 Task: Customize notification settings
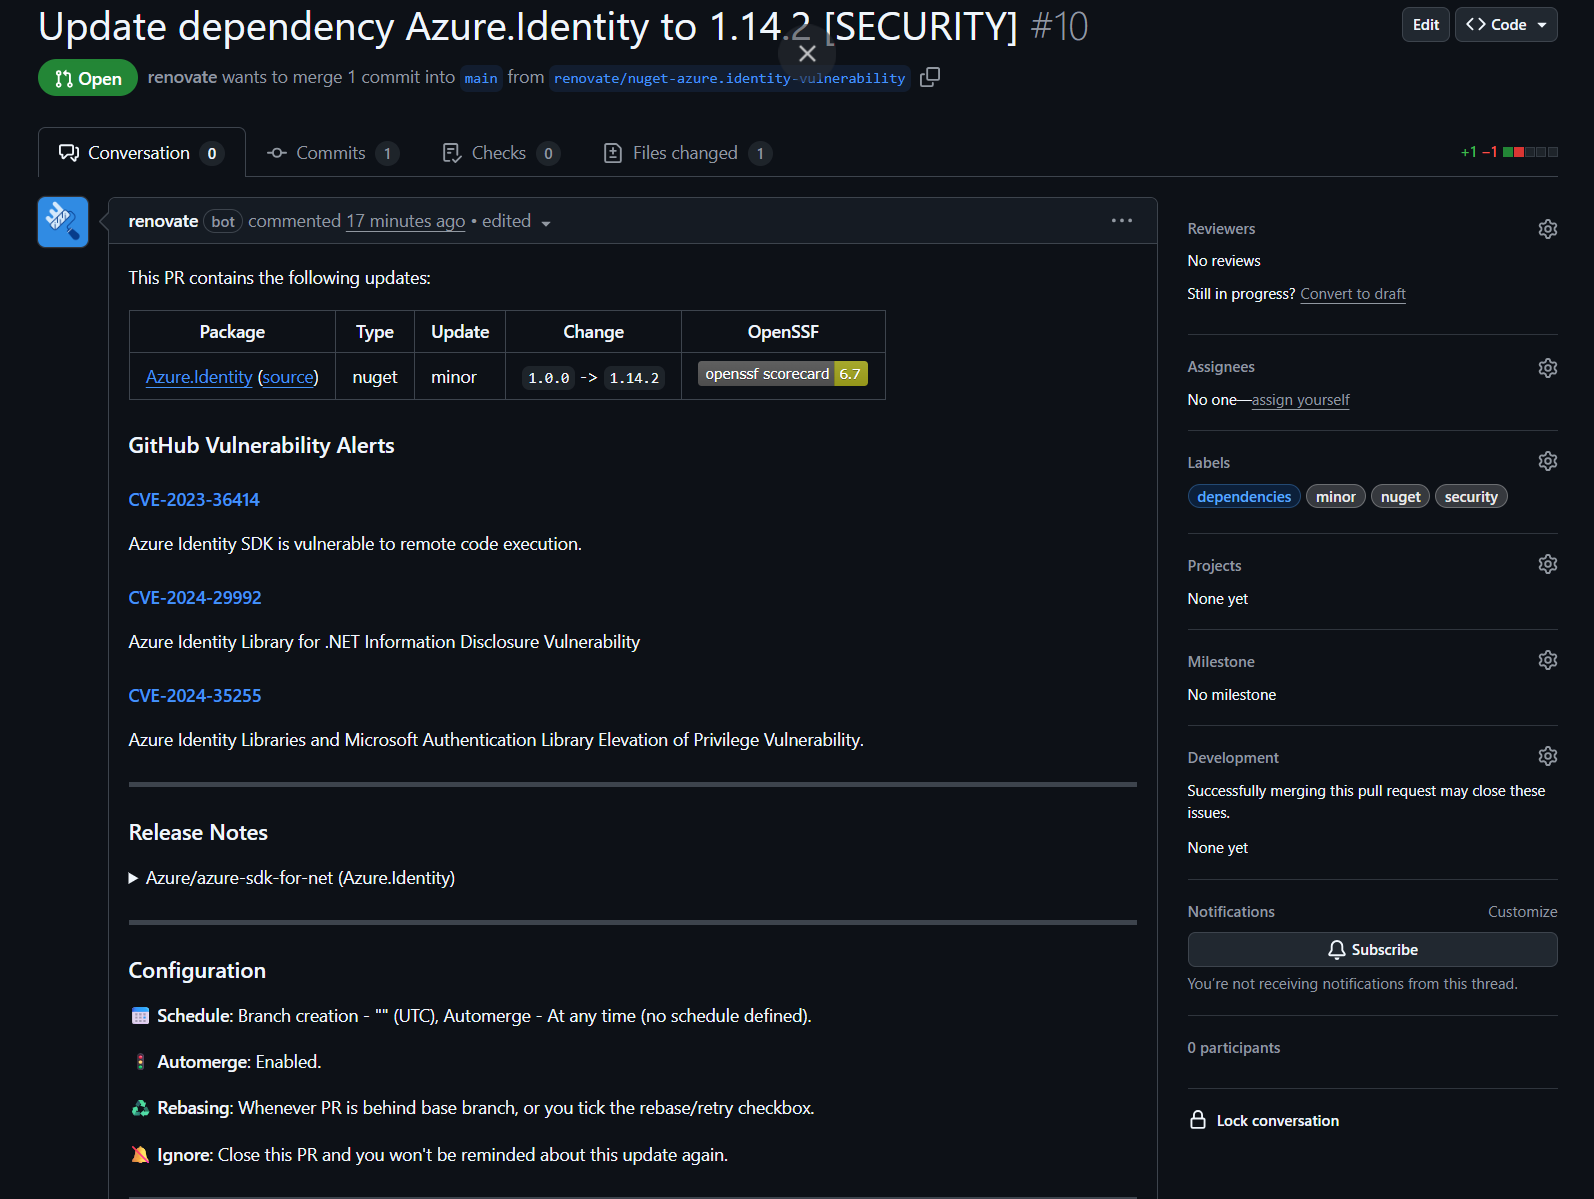[1522, 912]
